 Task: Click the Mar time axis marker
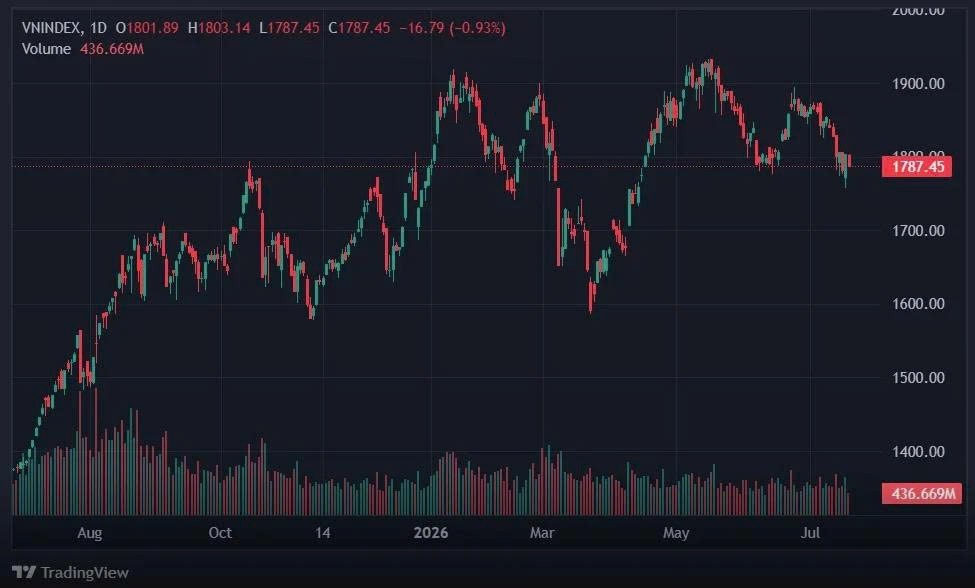(x=542, y=533)
